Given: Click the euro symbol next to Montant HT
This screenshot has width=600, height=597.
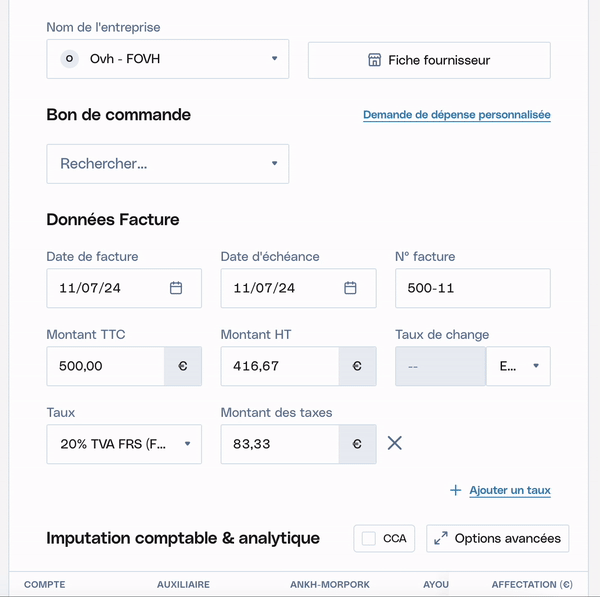Looking at the screenshot, I should pyautogui.click(x=357, y=366).
